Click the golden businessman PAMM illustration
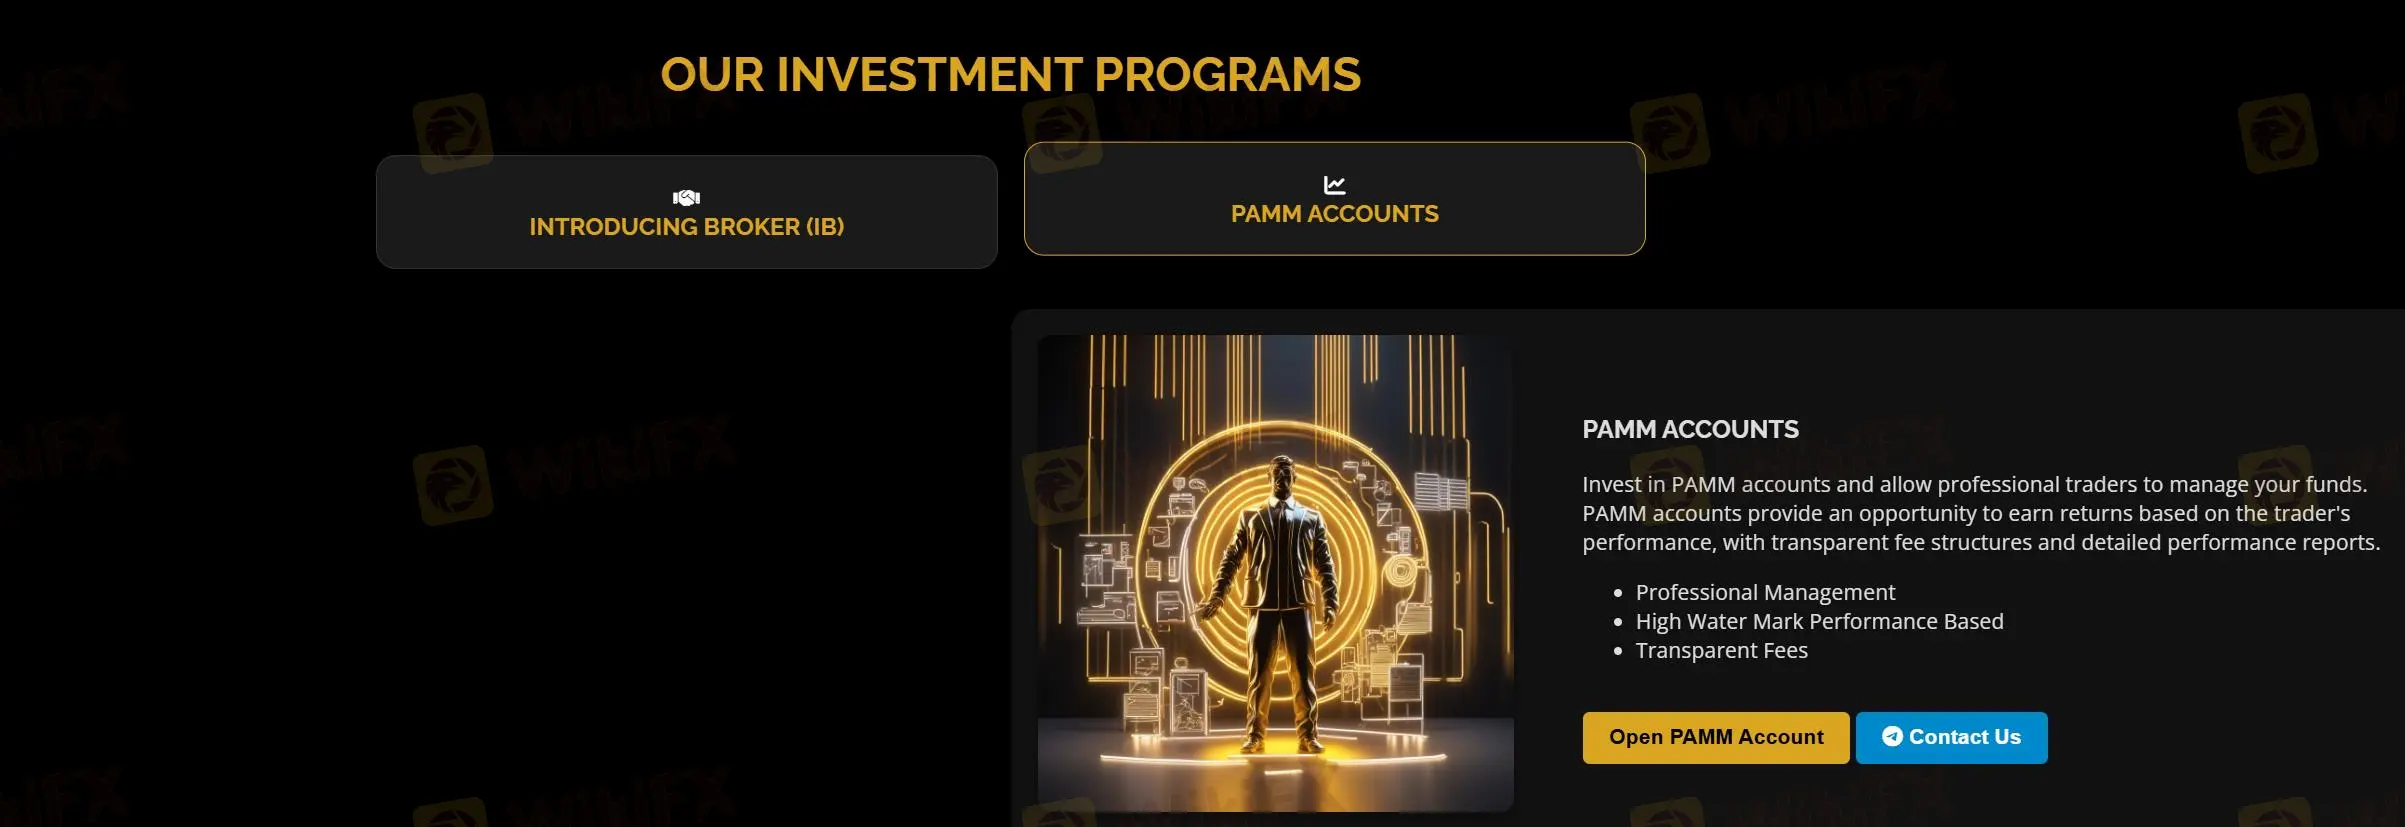2405x827 pixels. click(1275, 573)
